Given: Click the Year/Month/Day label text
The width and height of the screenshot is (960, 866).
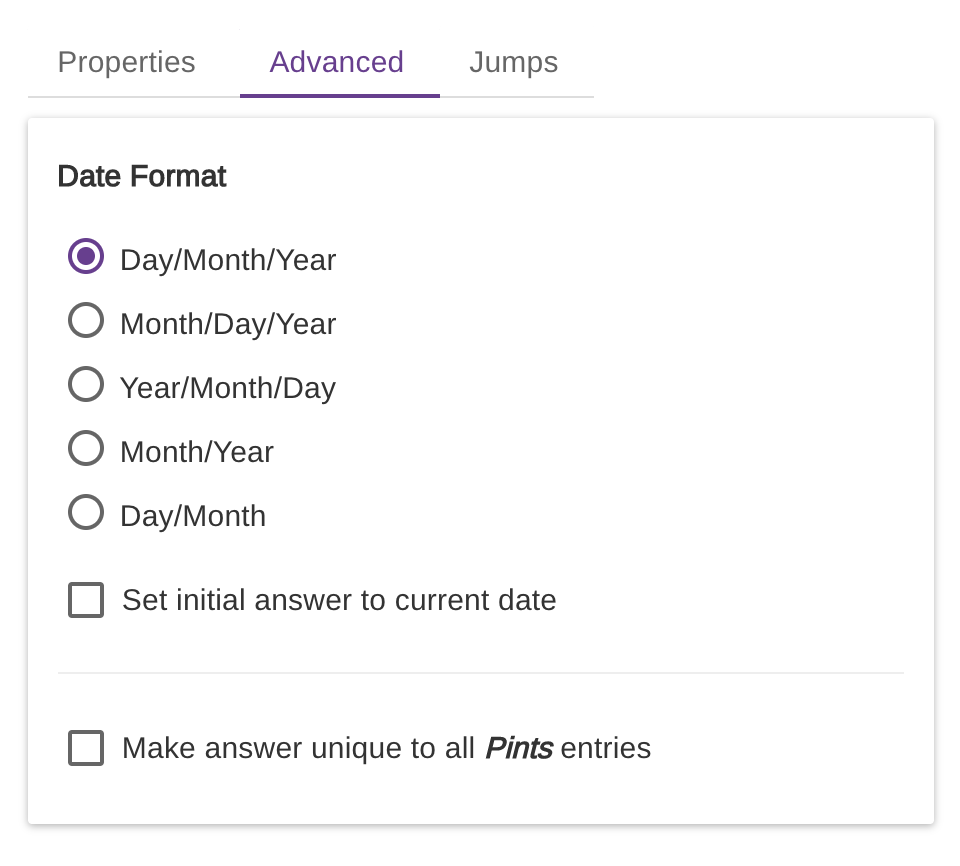Looking at the screenshot, I should (228, 388).
